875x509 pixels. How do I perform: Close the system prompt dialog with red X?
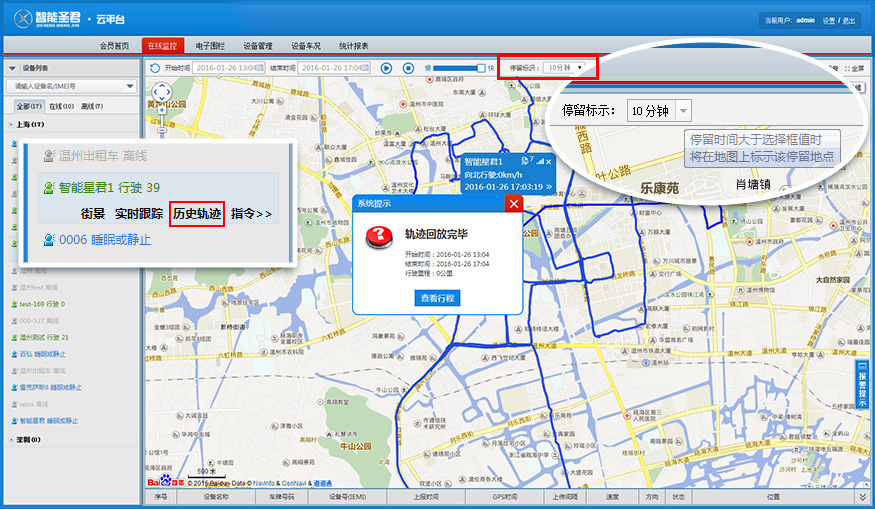513,204
